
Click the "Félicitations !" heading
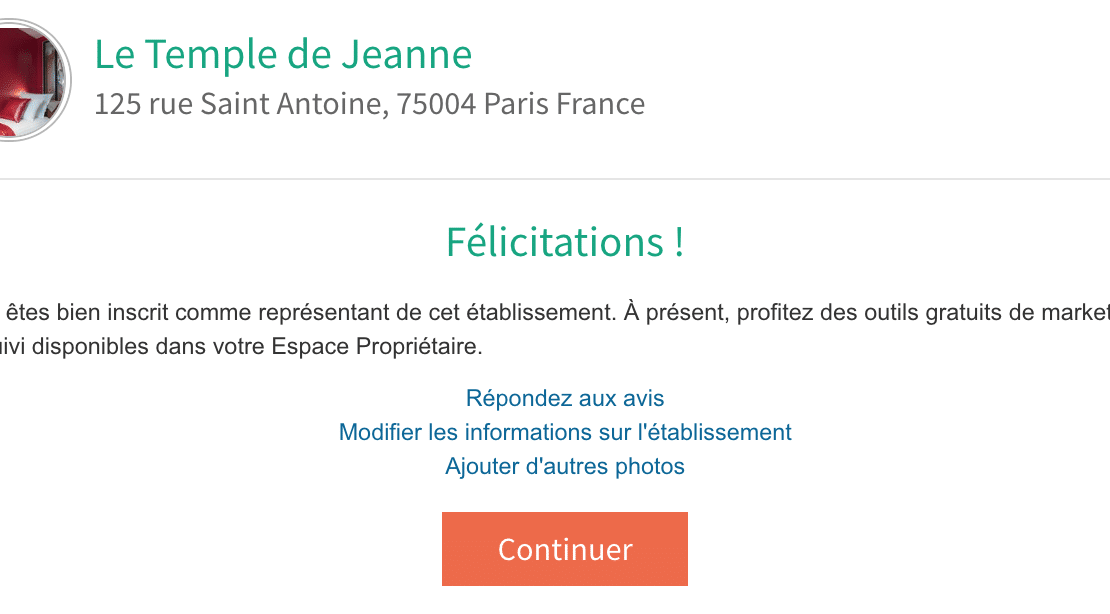point(565,242)
